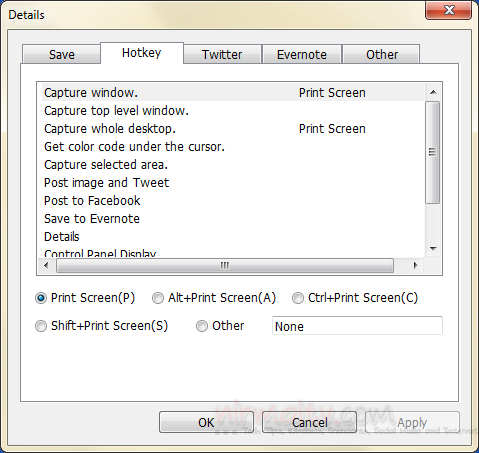Go to the Evernote tab
Image resolution: width=479 pixels, height=453 pixels.
302,54
